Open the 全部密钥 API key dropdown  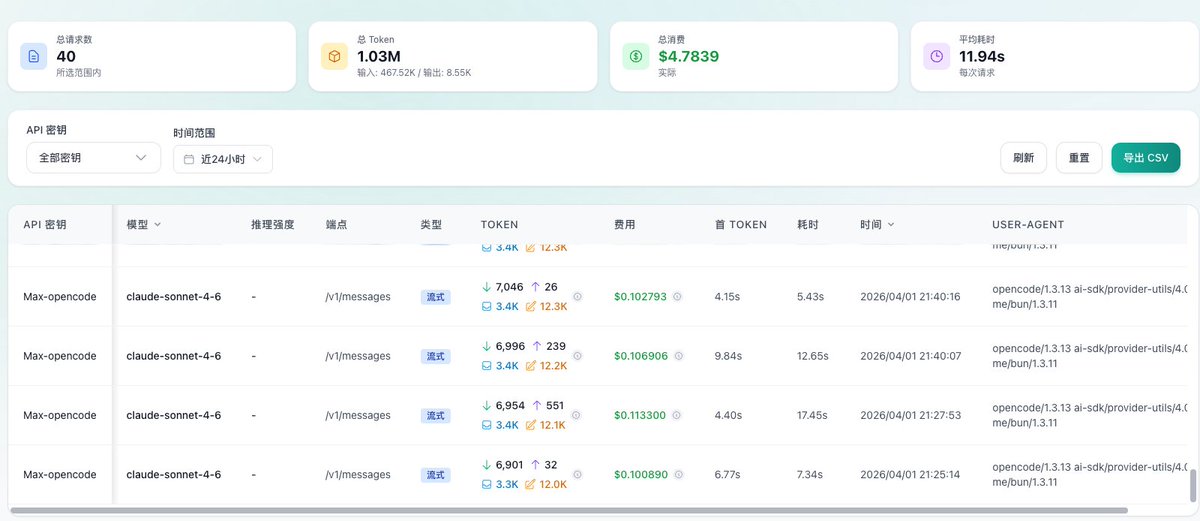[x=93, y=158]
